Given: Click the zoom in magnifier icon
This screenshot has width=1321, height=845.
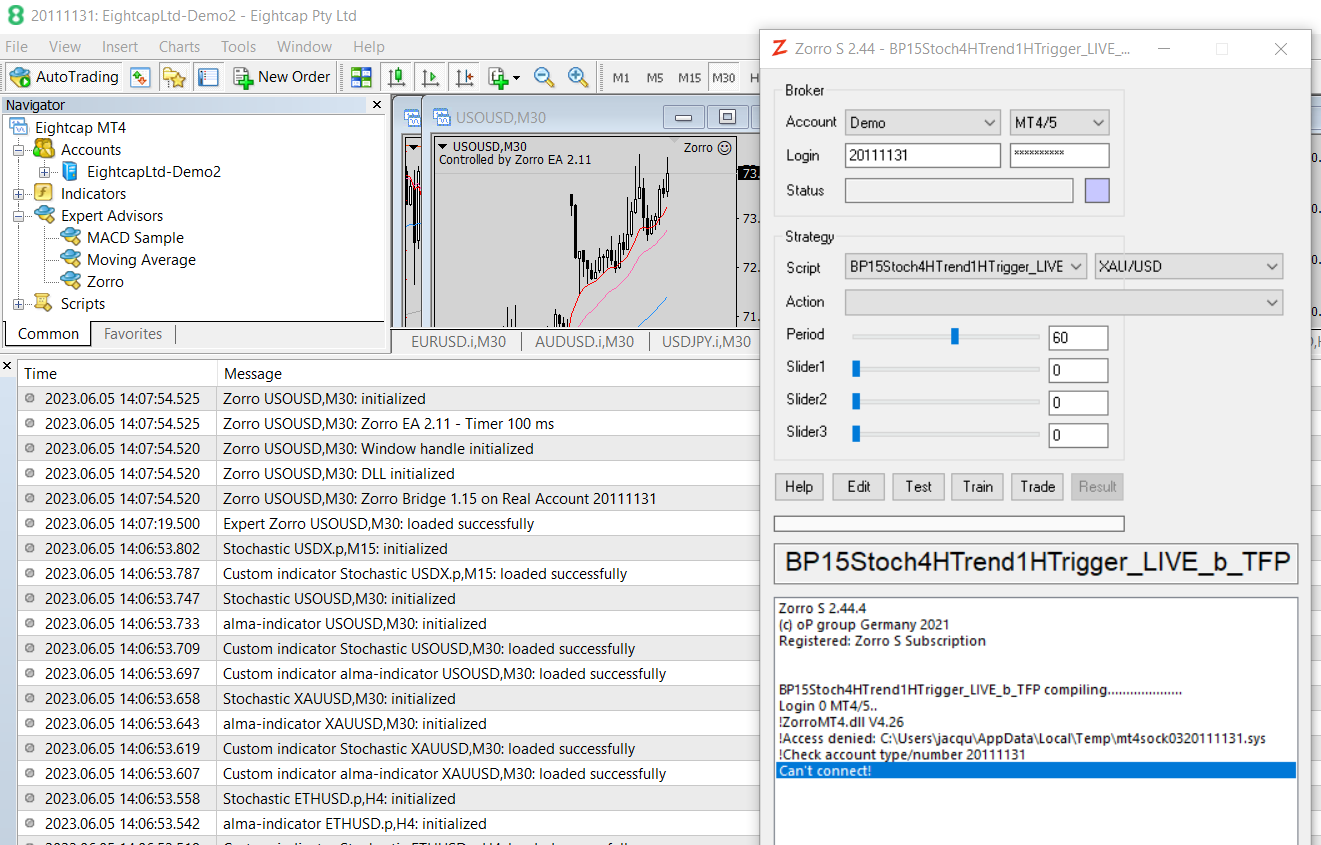Looking at the screenshot, I should (x=578, y=77).
